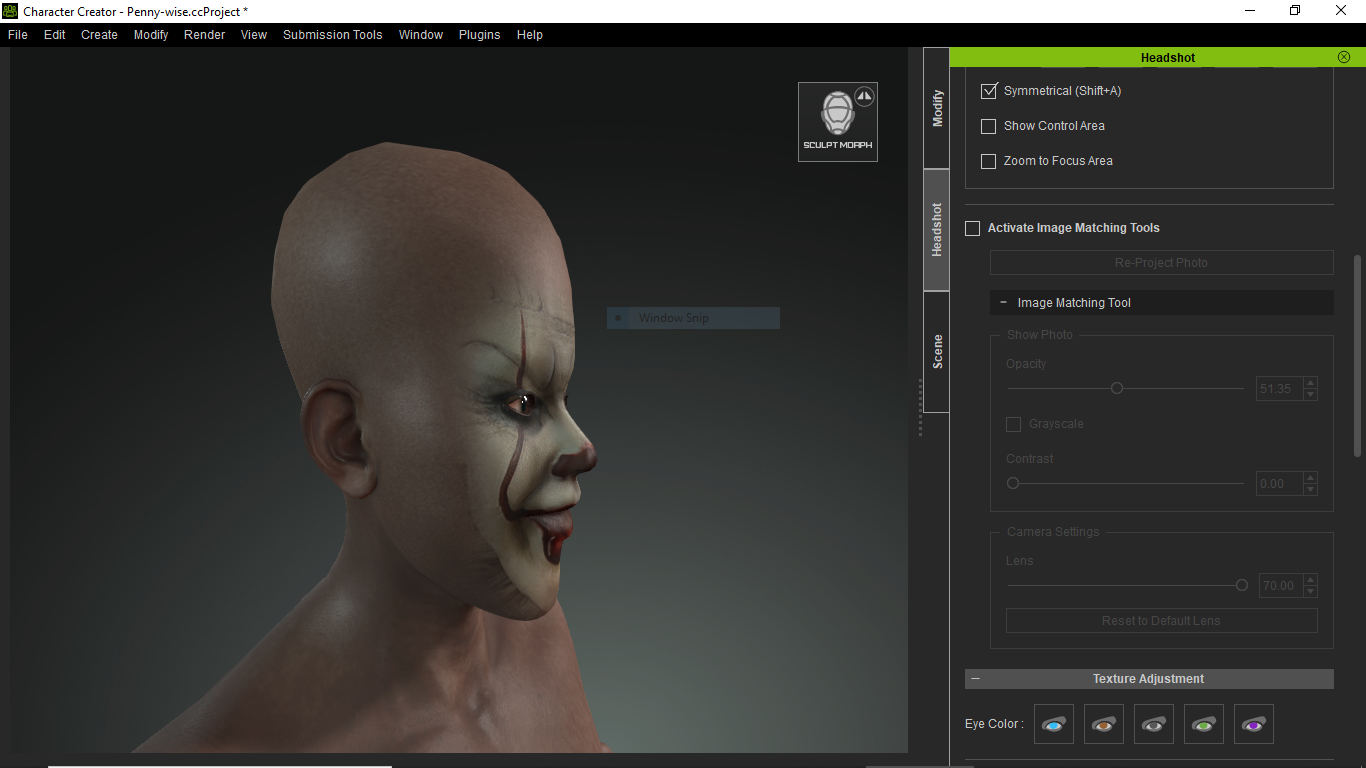Click the Lens value field 70.00
The image size is (1366, 768).
(x=1279, y=586)
